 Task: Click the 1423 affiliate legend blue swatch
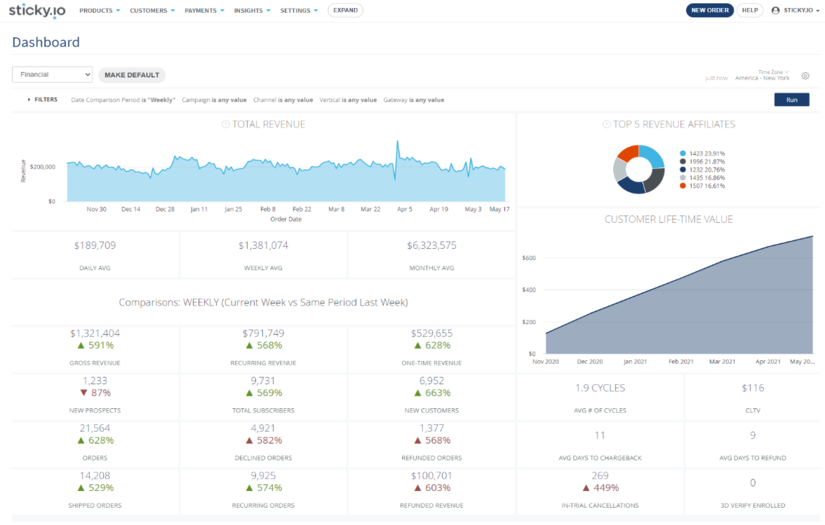pyautogui.click(x=682, y=154)
